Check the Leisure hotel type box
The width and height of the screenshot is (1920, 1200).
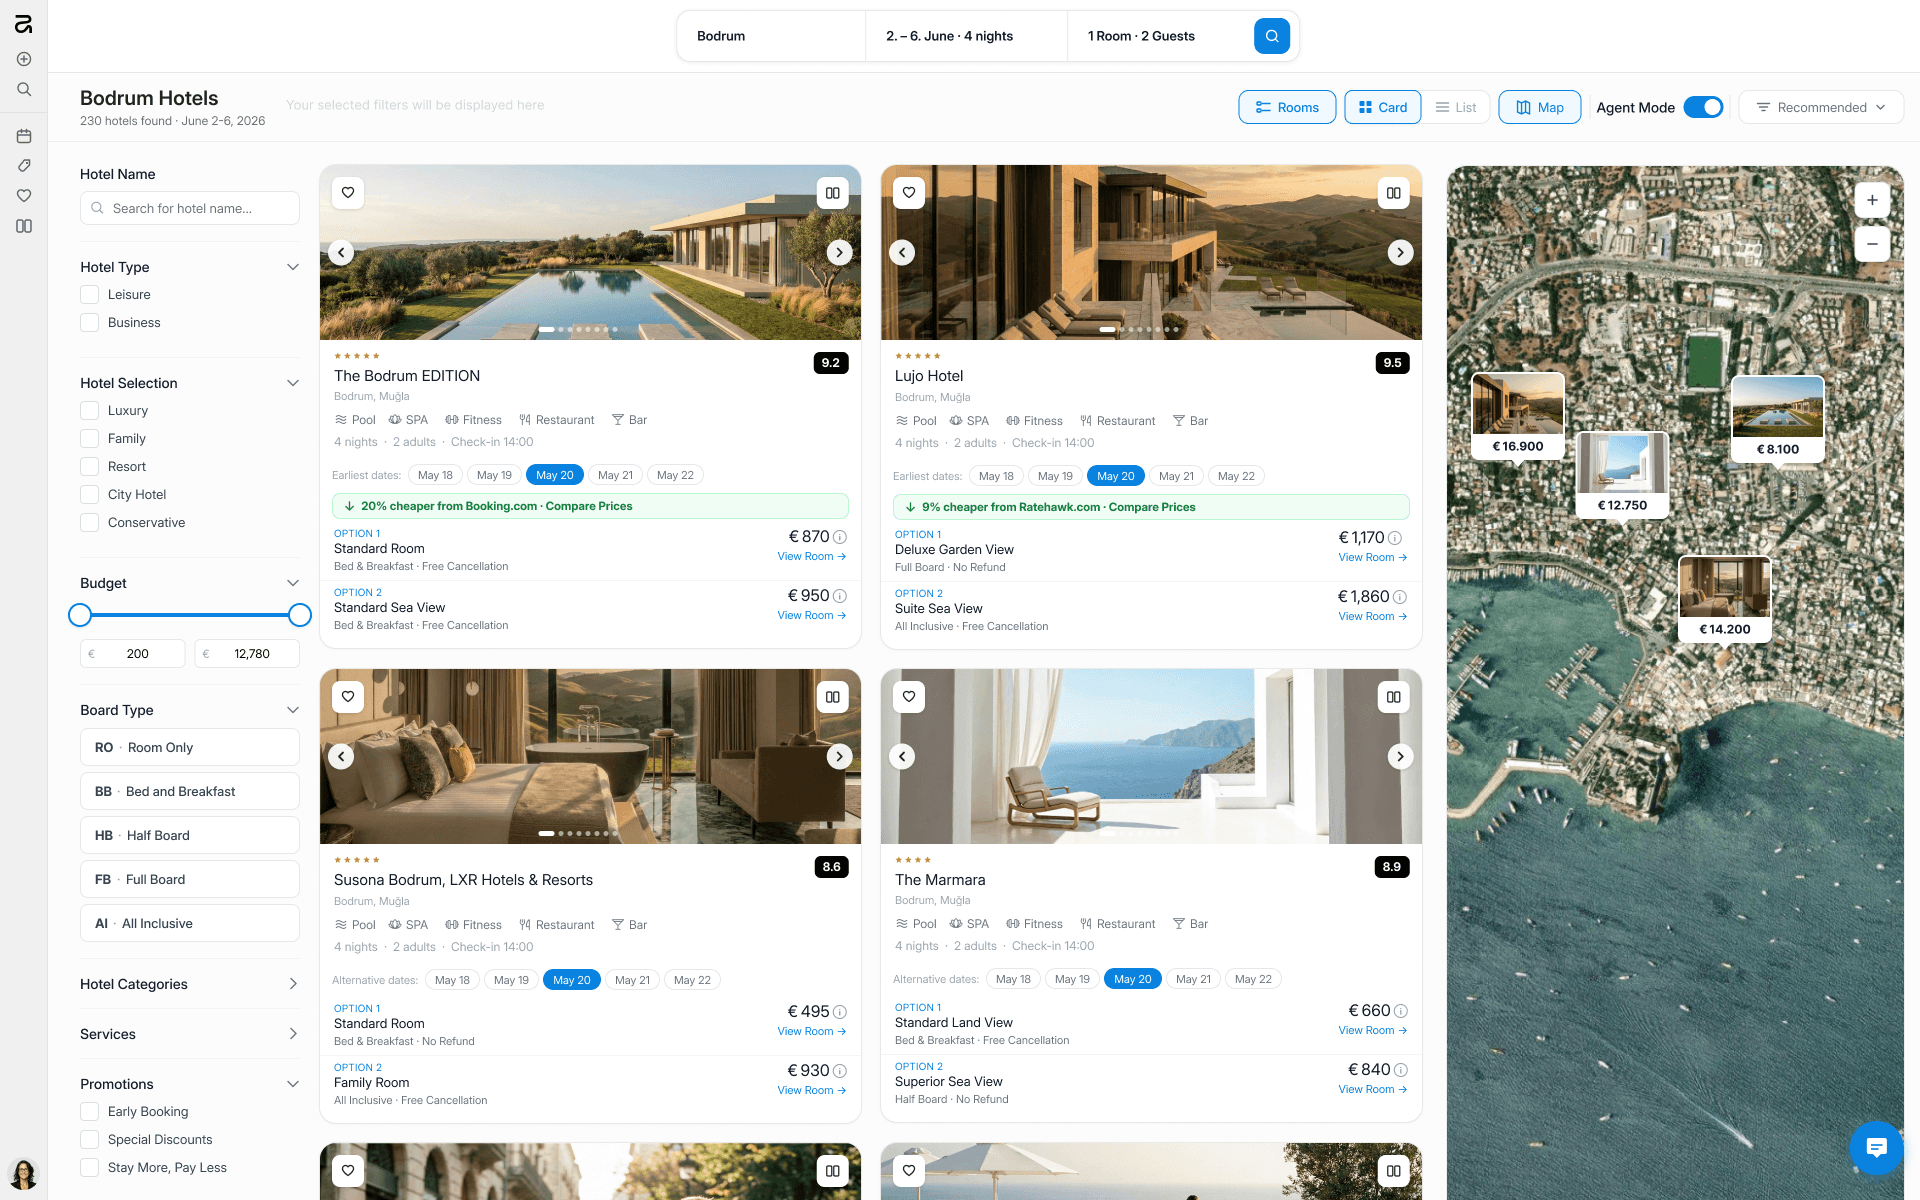click(x=90, y=295)
